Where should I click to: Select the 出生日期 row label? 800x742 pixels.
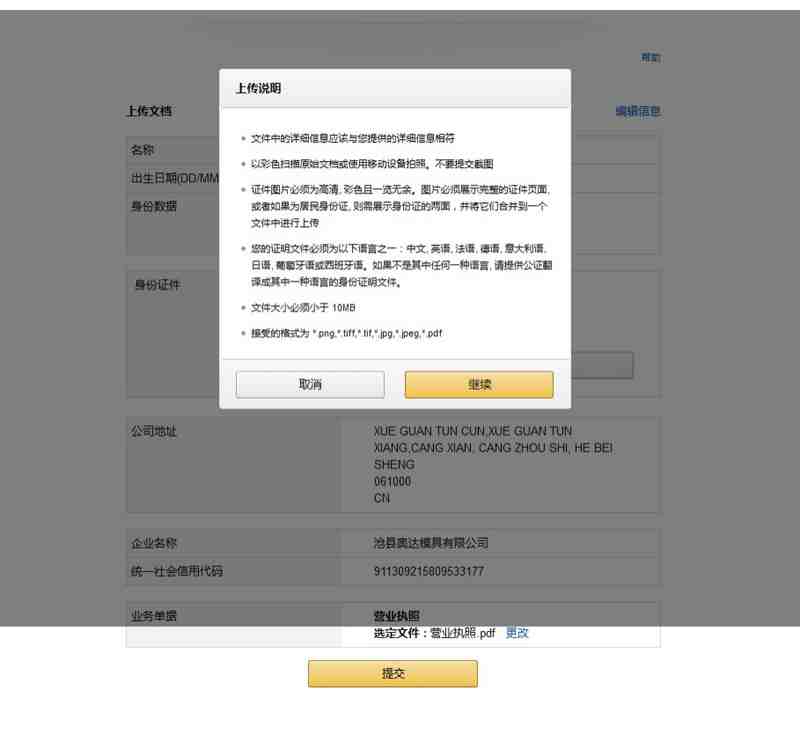pos(175,178)
